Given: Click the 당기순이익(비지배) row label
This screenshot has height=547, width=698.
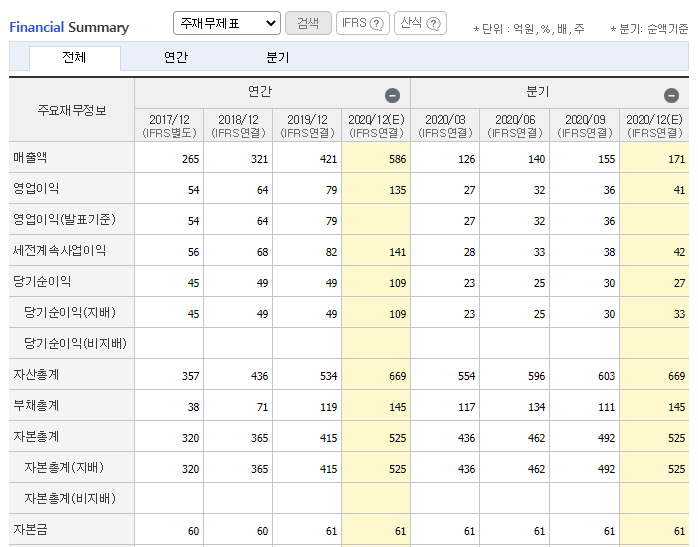Looking at the screenshot, I should (x=75, y=344).
